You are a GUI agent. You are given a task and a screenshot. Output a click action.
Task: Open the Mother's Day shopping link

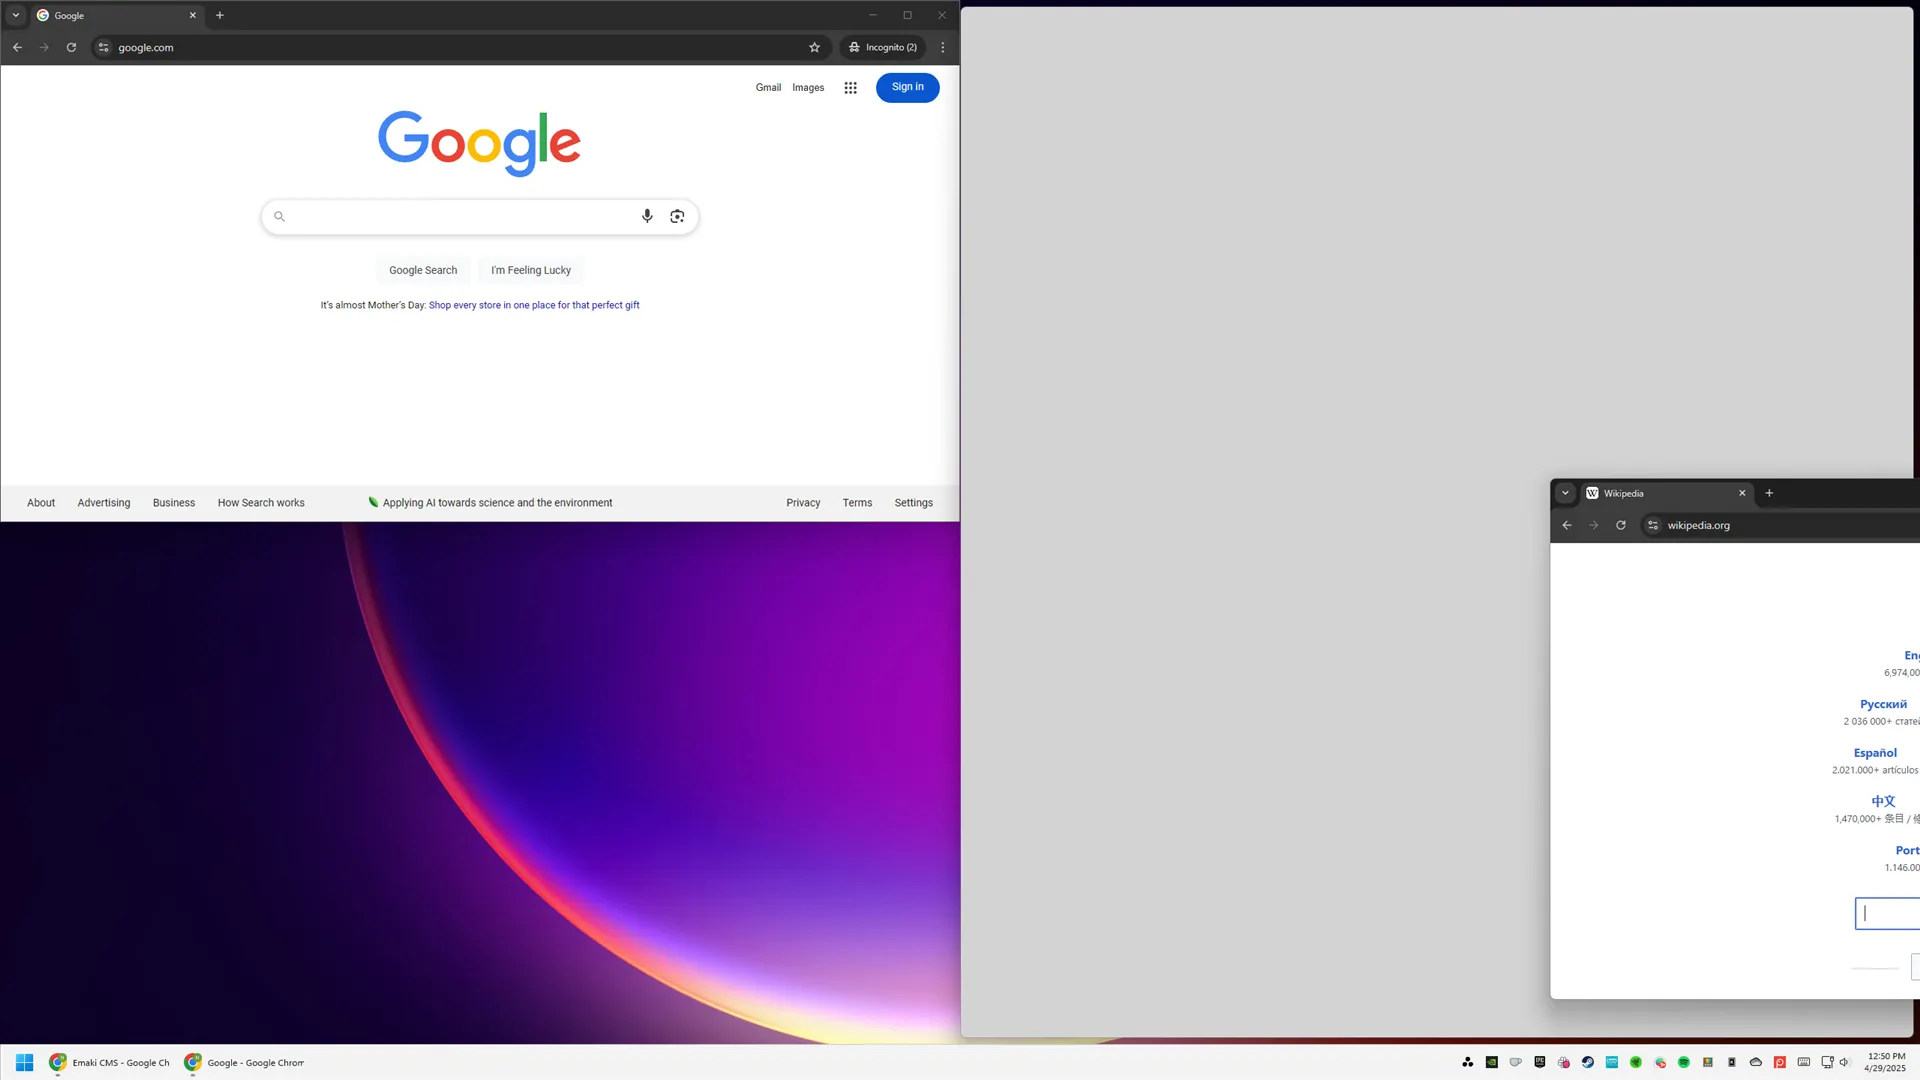(534, 305)
